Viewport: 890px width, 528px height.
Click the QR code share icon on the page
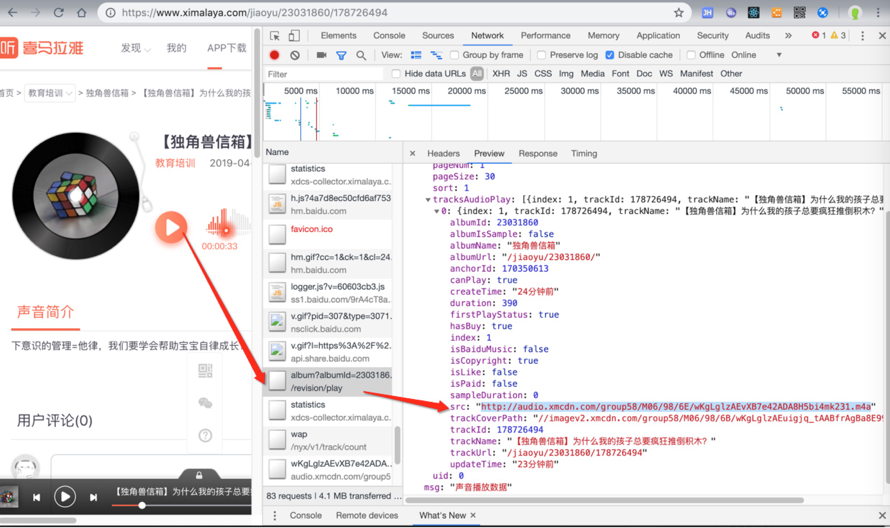(x=205, y=371)
